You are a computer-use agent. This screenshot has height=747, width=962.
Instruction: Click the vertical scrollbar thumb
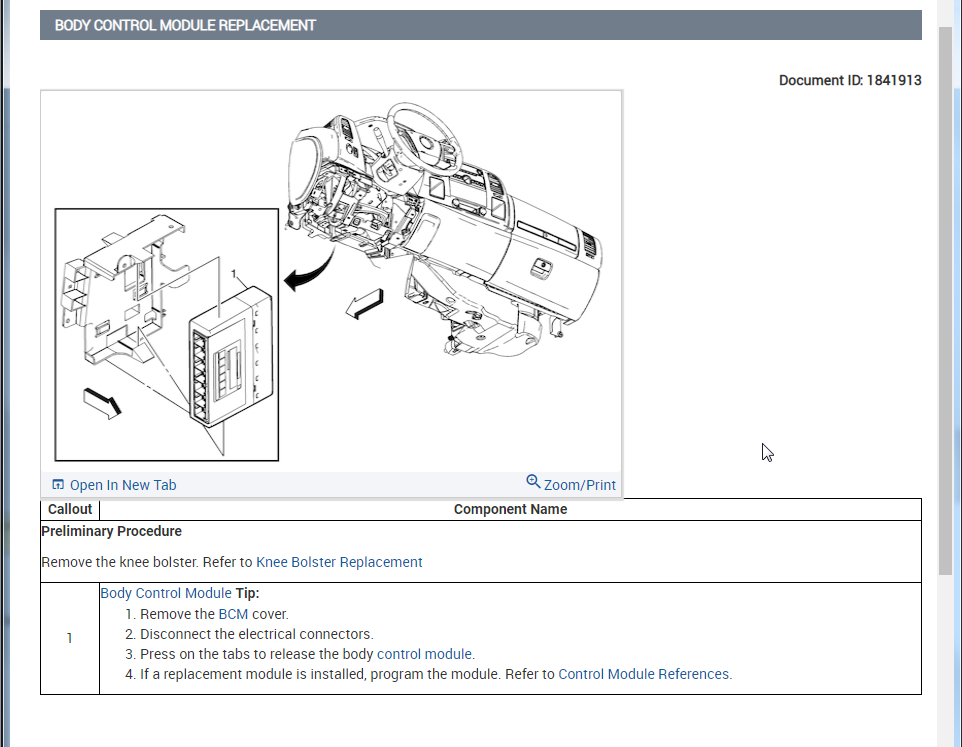[x=945, y=301]
